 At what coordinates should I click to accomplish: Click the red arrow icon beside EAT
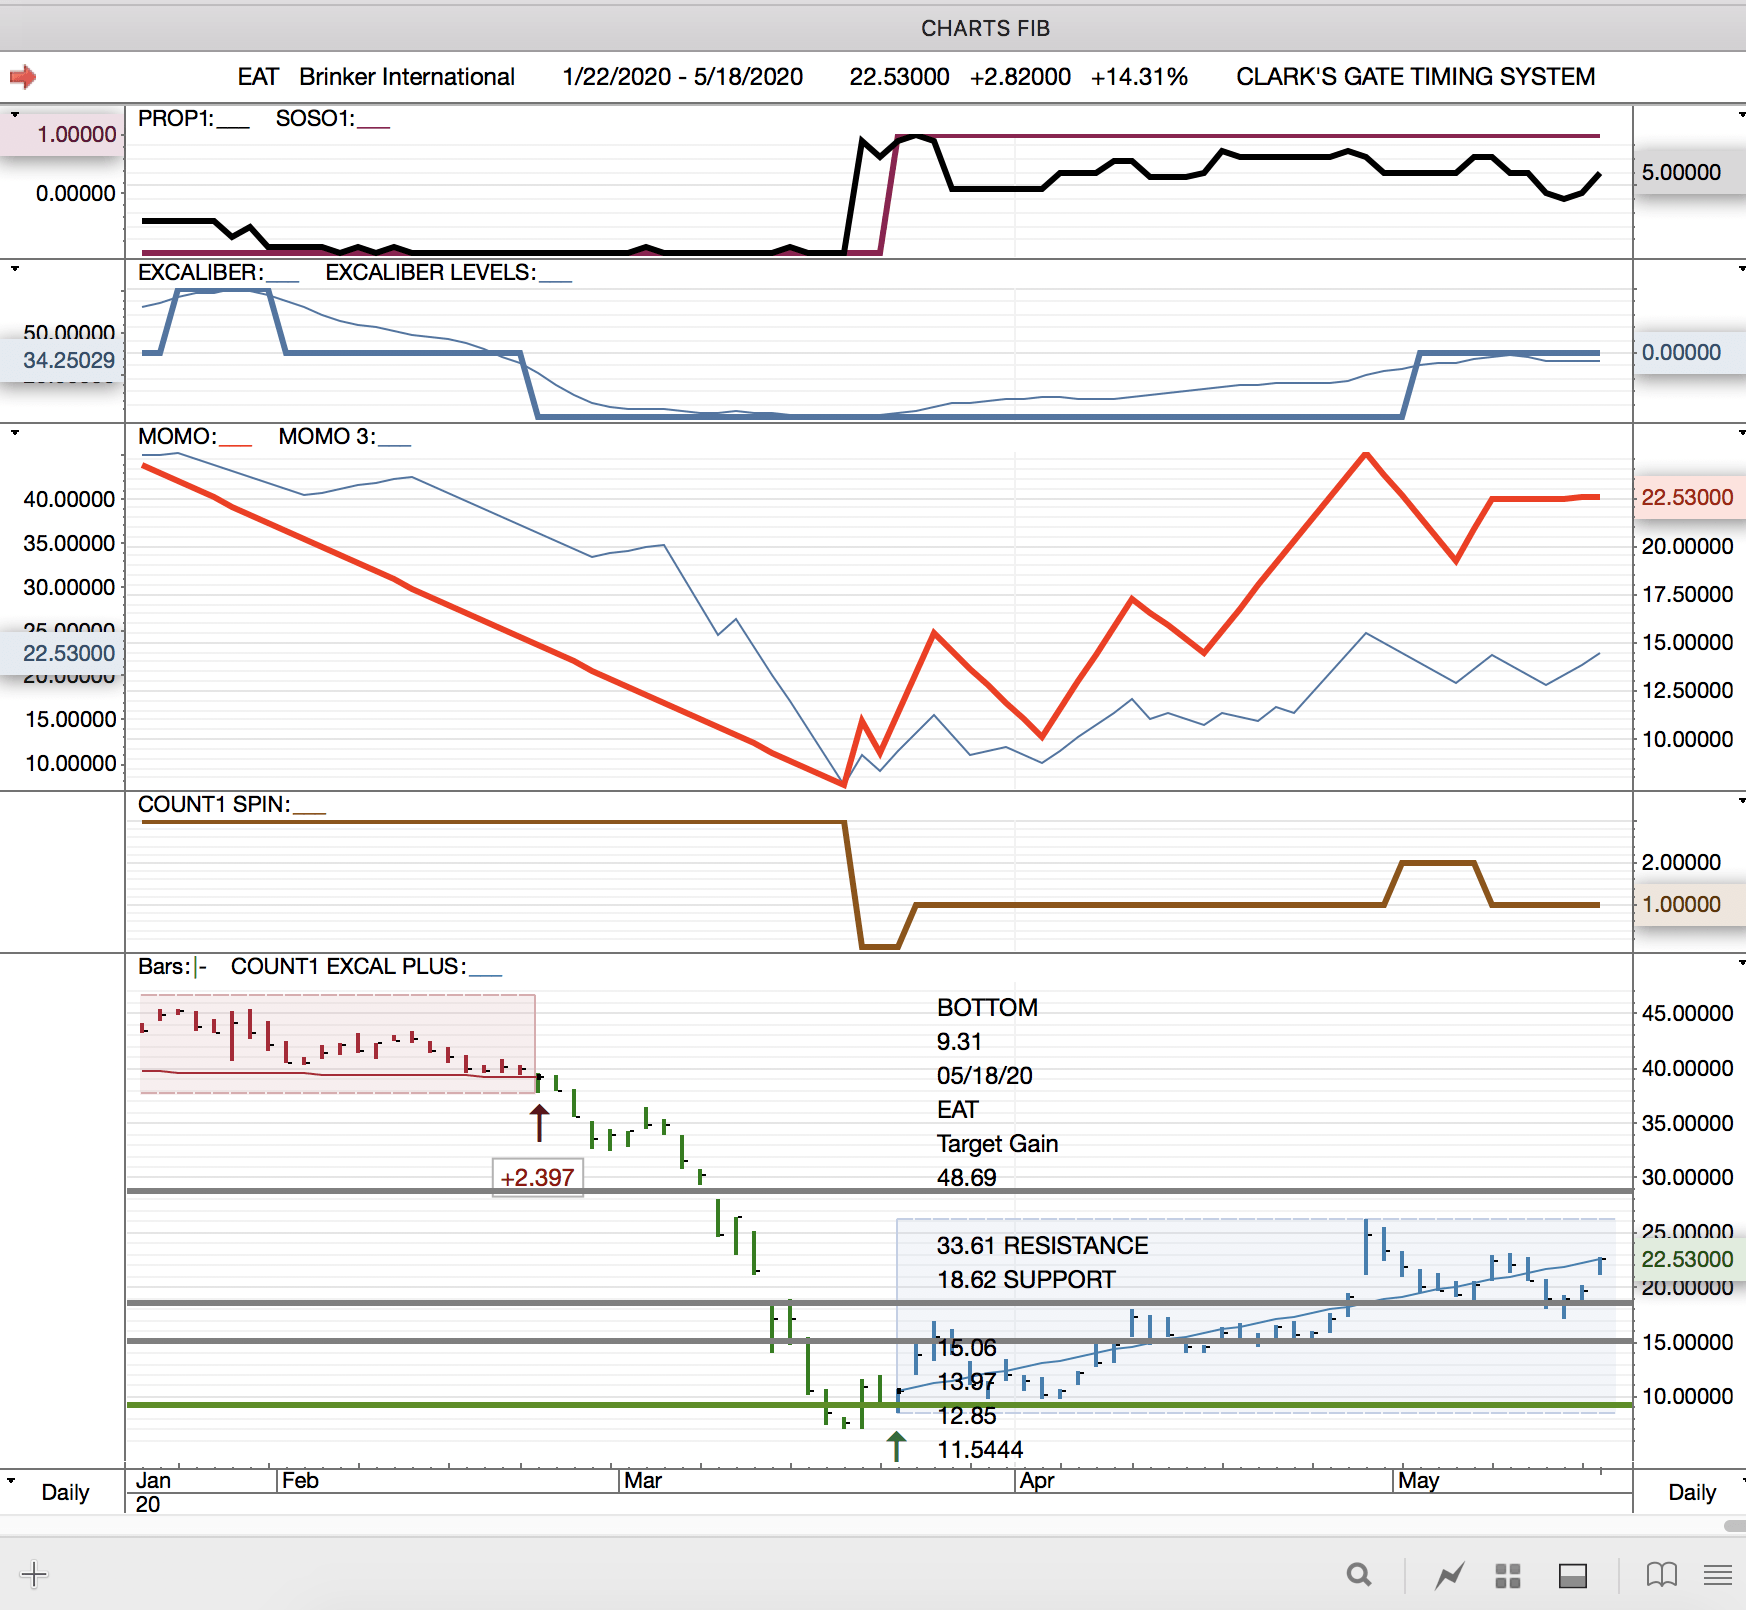click(x=23, y=77)
